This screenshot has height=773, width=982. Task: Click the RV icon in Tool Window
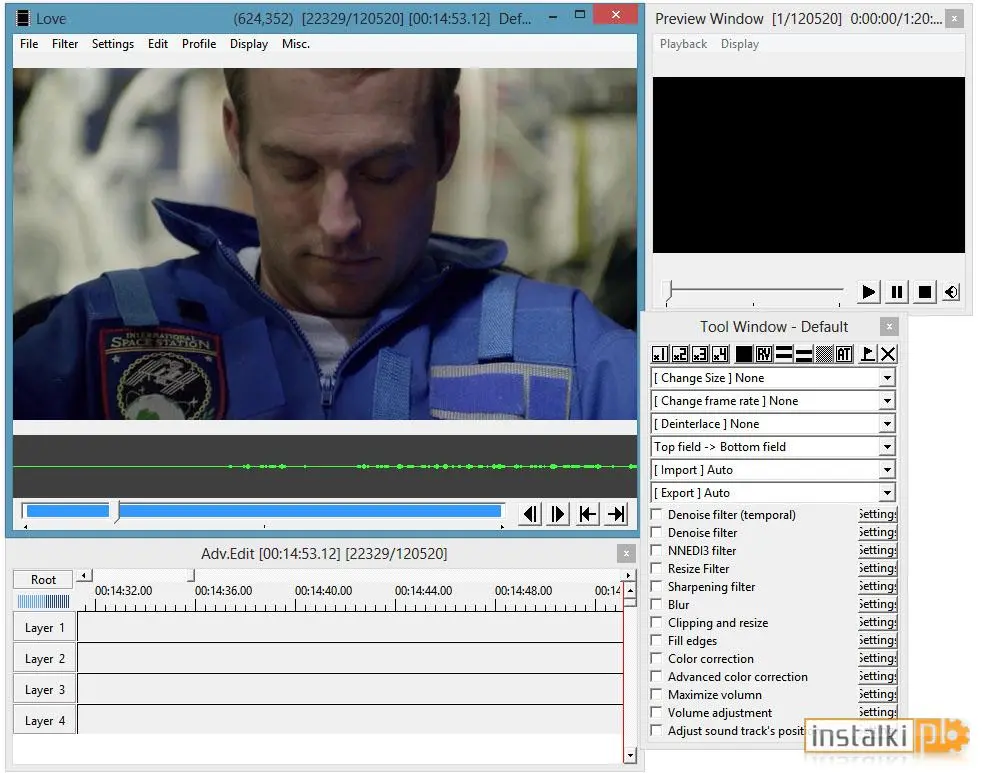click(x=763, y=355)
